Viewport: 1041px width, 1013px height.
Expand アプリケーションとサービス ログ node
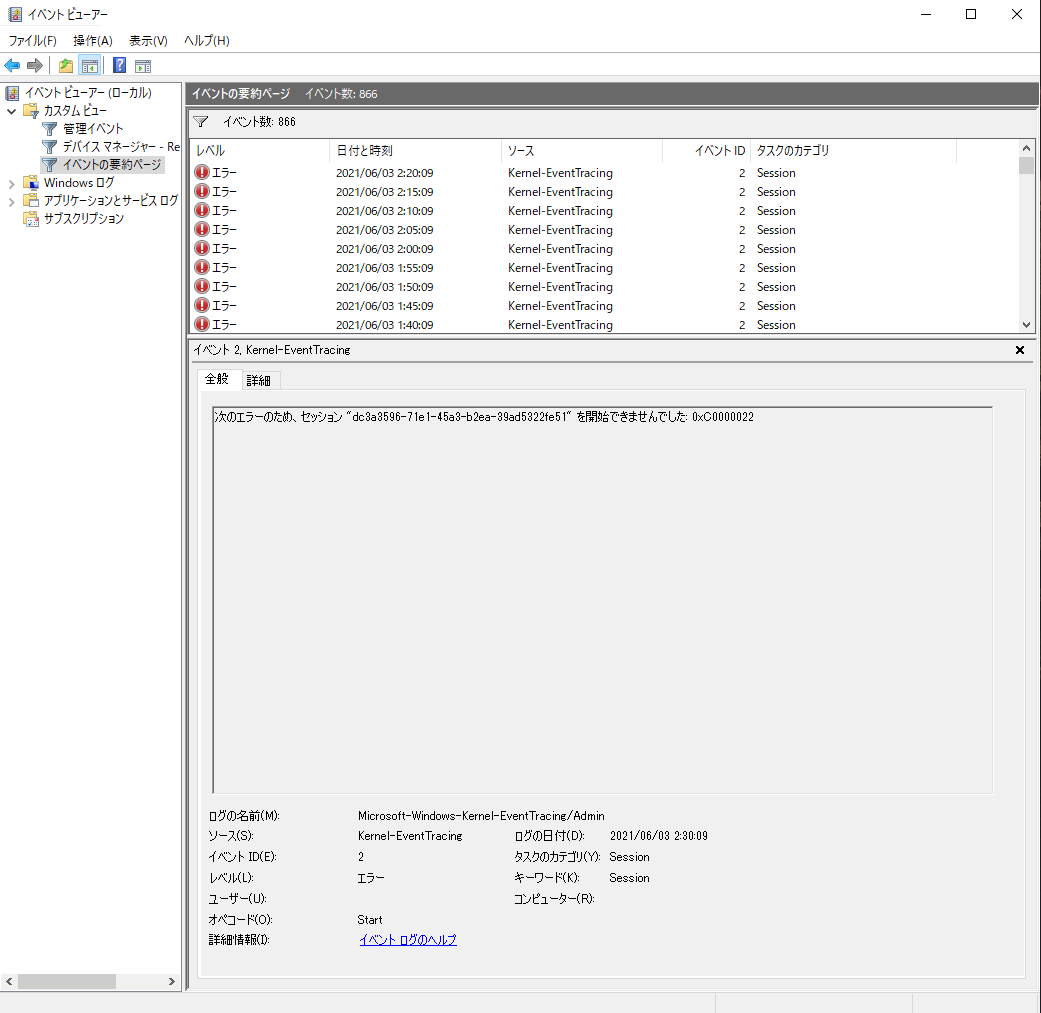[x=11, y=201]
